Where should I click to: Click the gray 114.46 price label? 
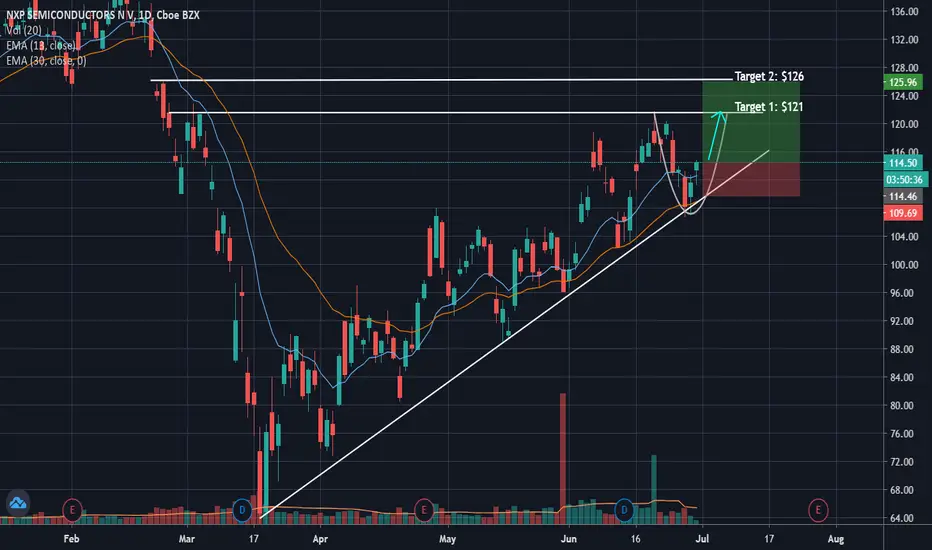903,196
